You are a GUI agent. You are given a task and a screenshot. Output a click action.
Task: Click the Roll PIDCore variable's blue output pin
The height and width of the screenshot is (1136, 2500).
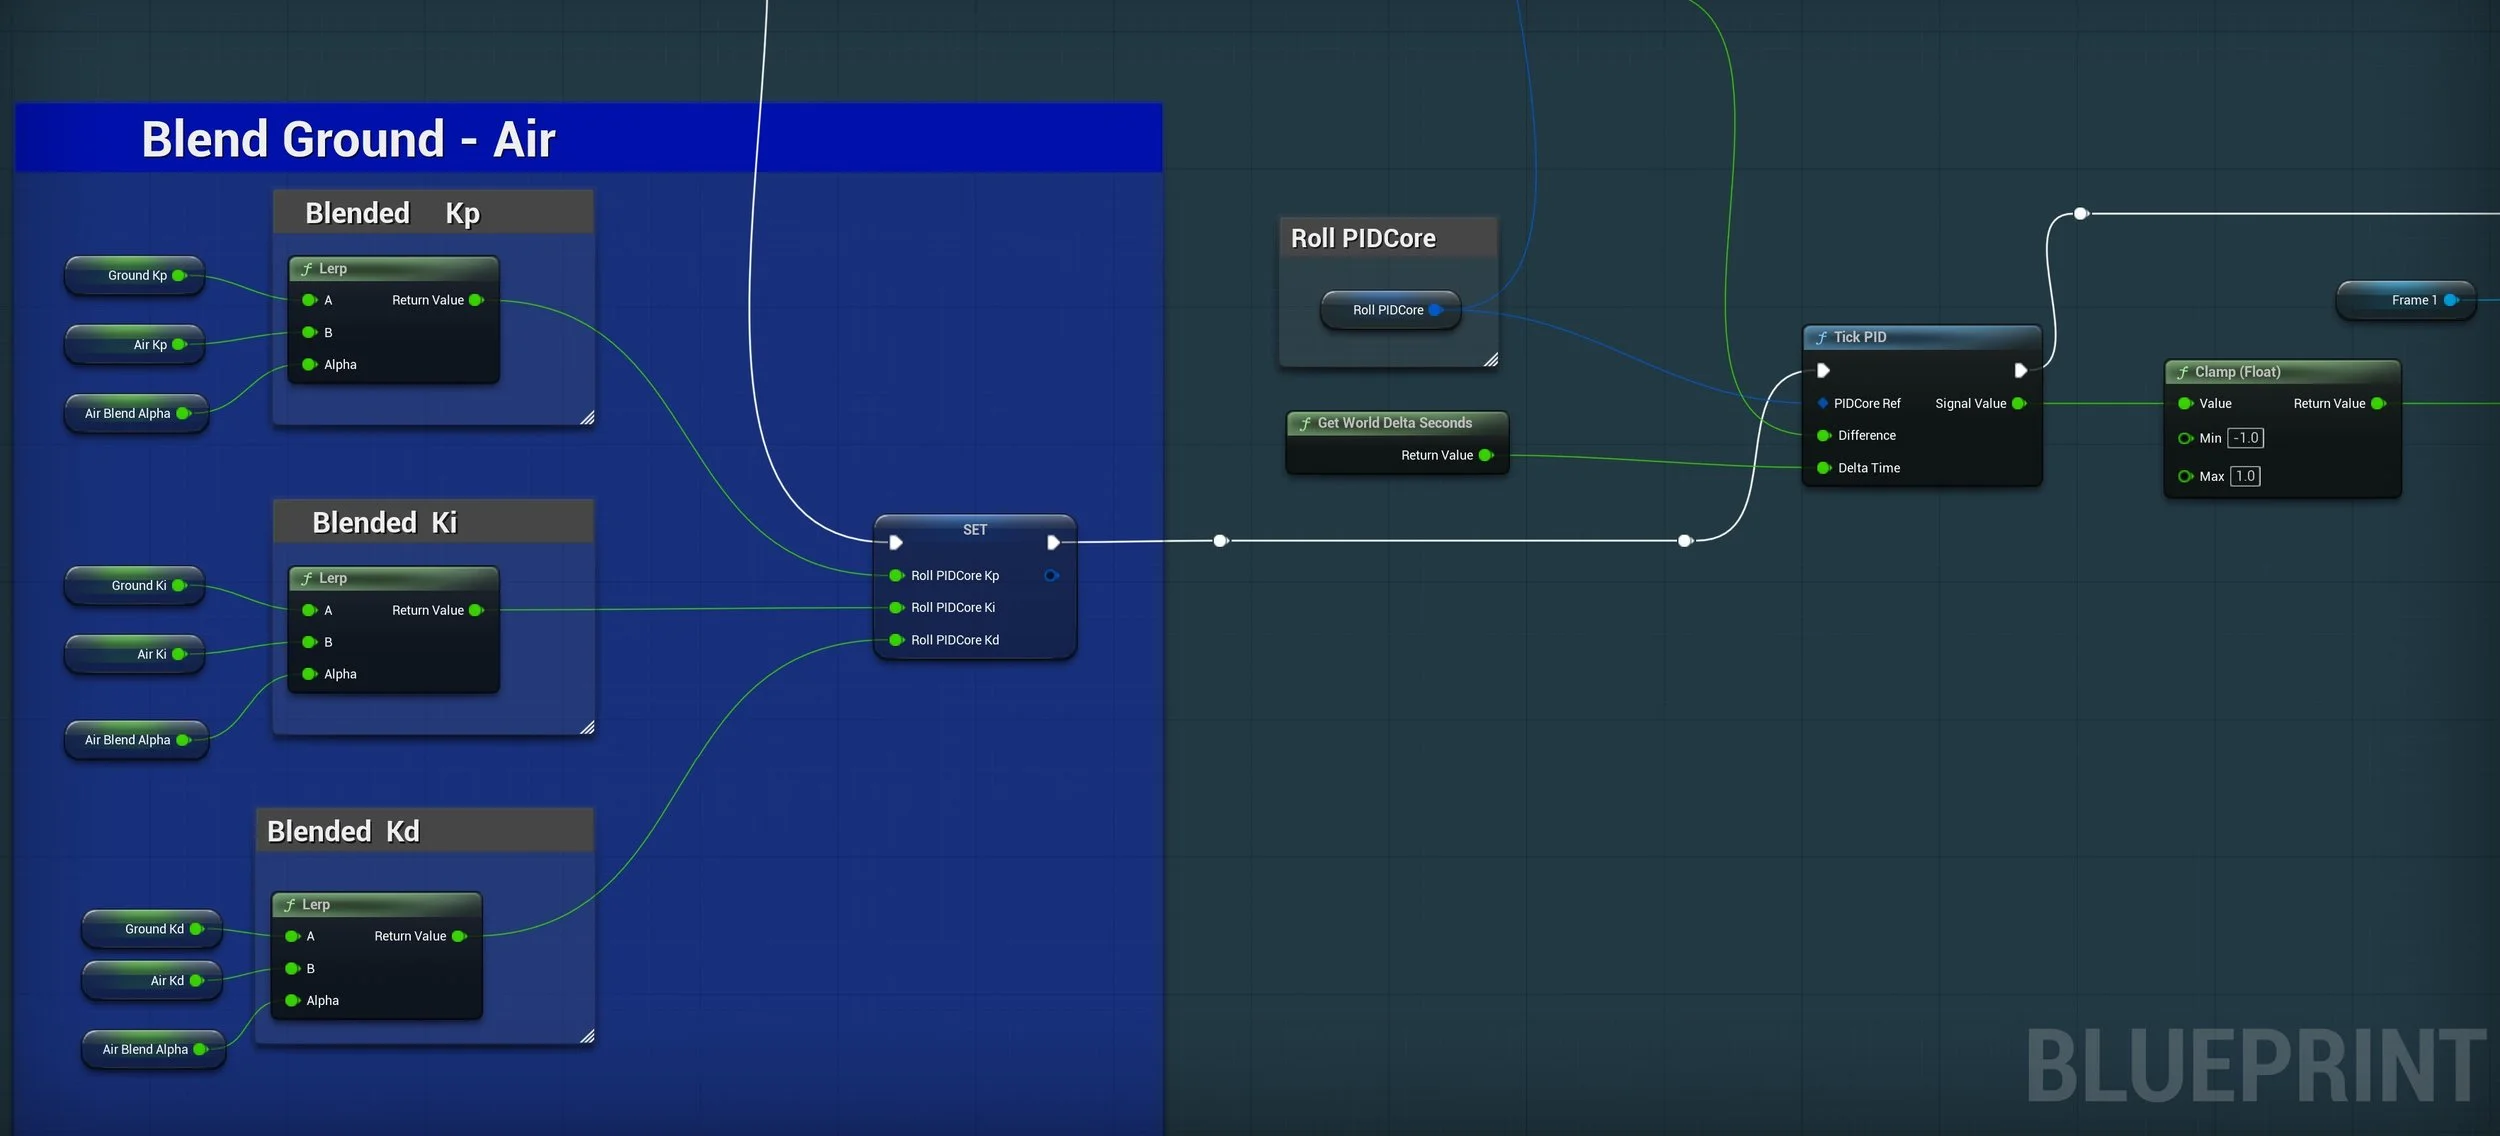pyautogui.click(x=1436, y=310)
